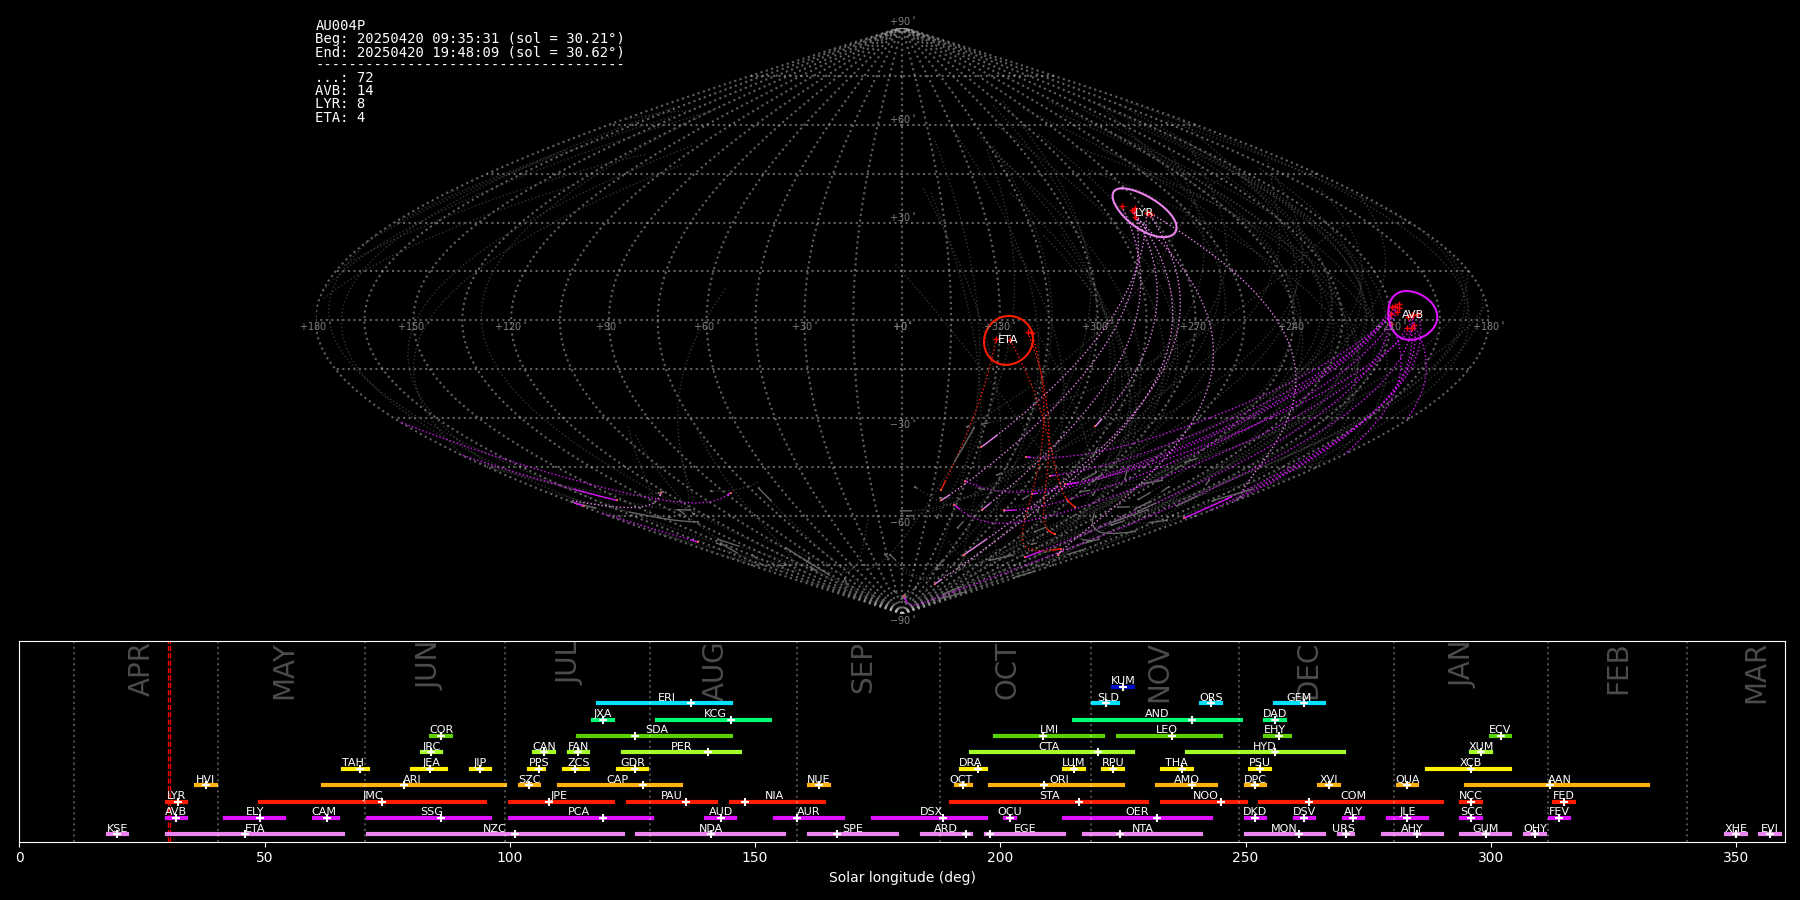Click the NOO shower bar in timeline

tap(1204, 802)
